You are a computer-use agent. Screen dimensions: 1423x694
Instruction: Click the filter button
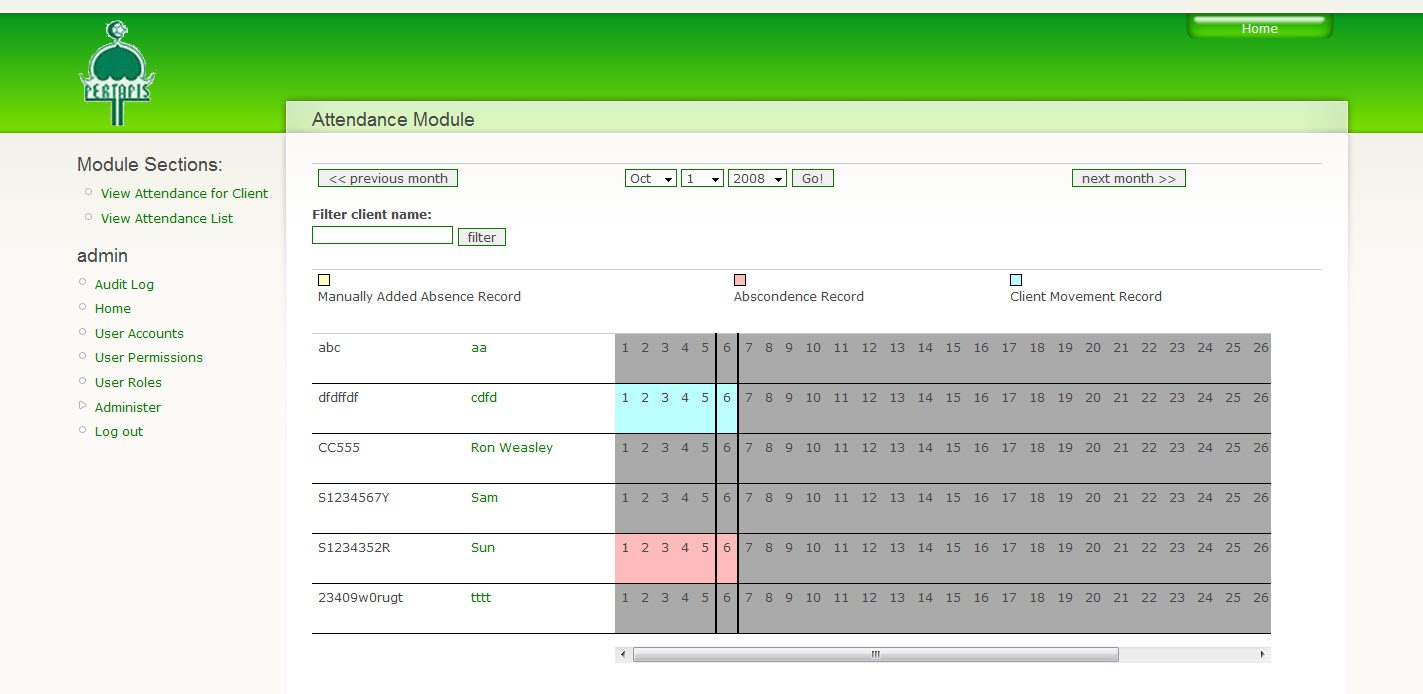point(482,237)
